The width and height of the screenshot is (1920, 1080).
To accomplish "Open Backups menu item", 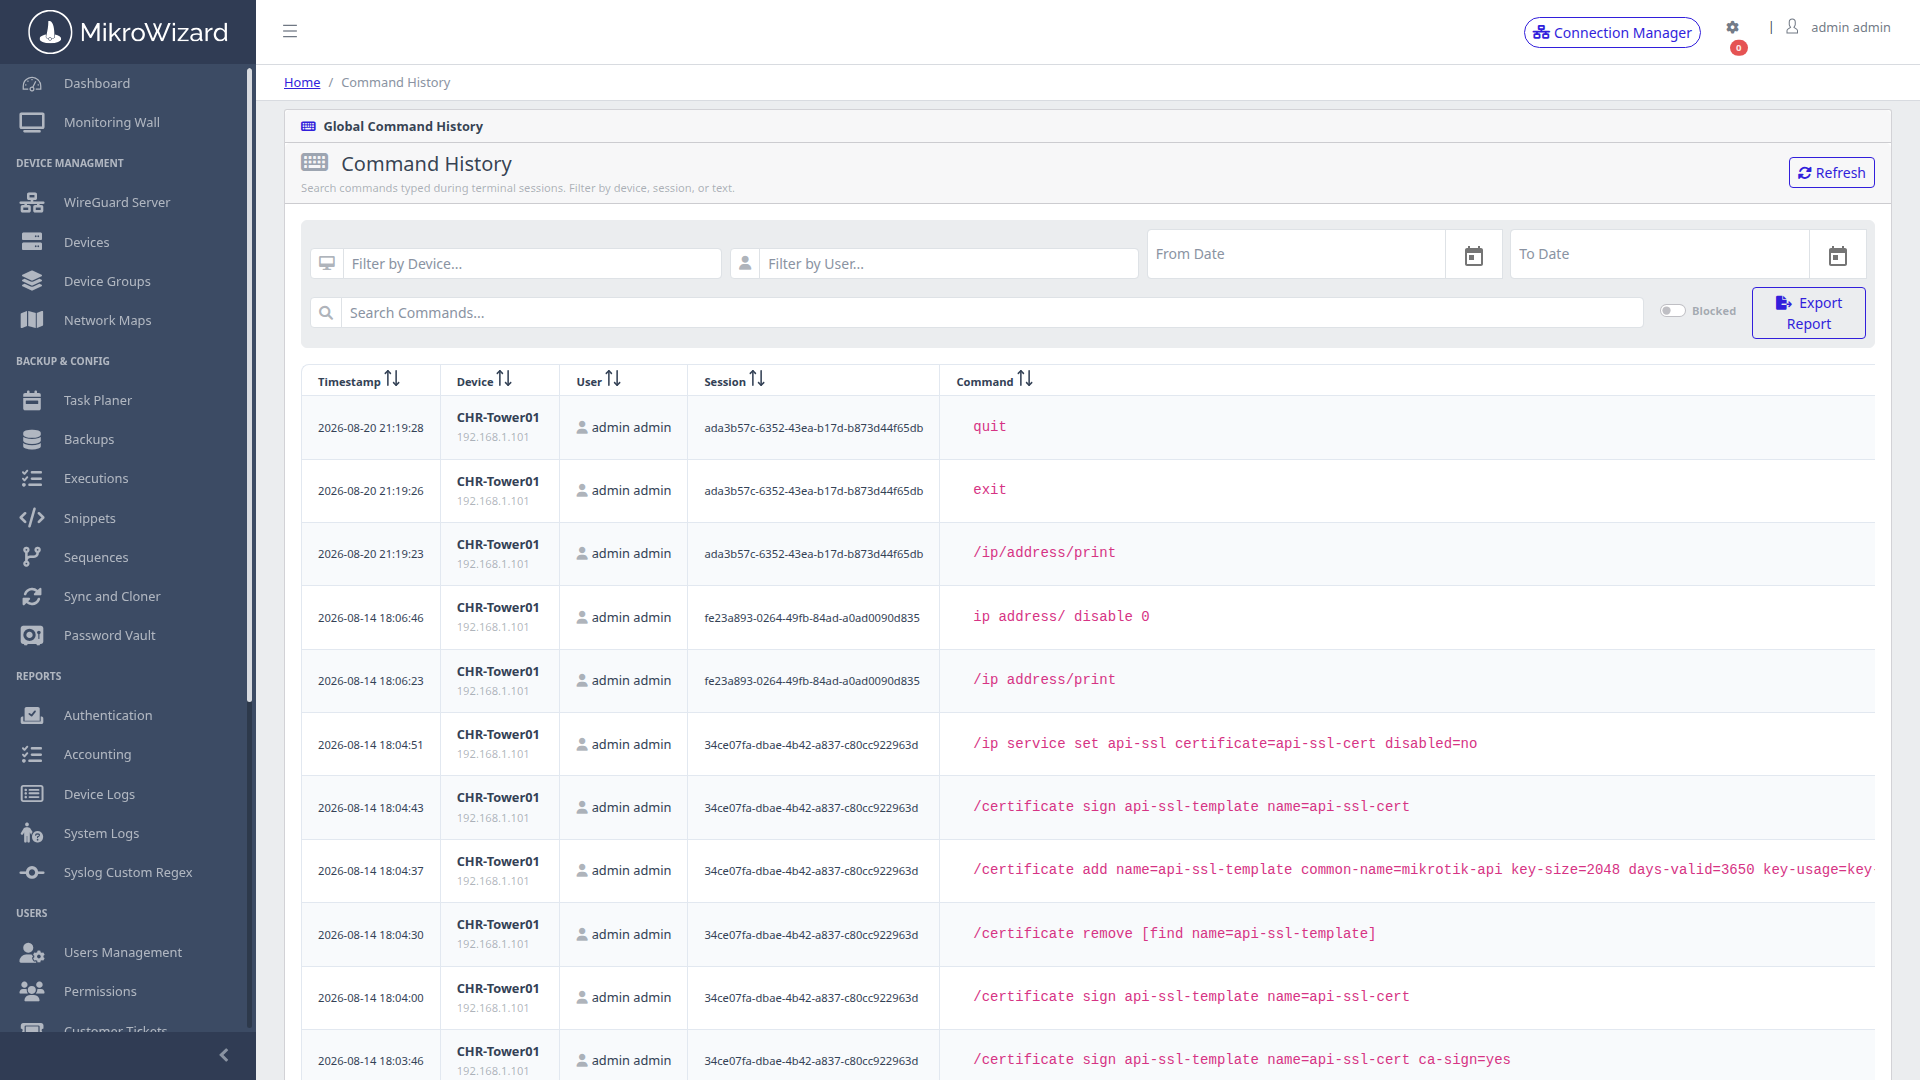I will pos(89,439).
